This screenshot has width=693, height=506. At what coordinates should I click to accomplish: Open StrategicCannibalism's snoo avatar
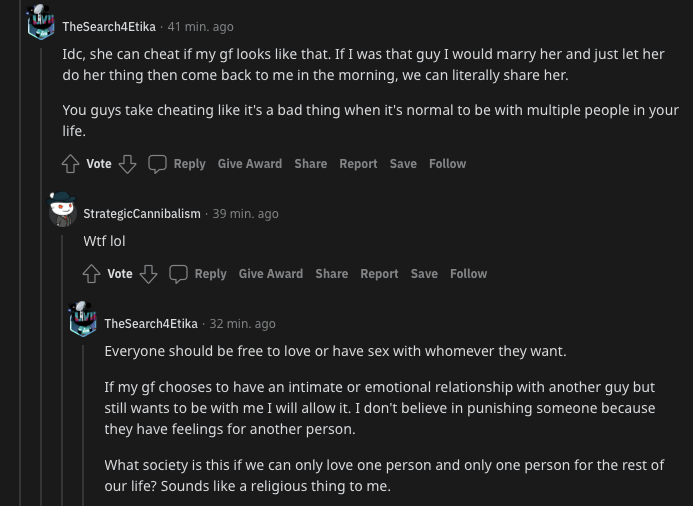click(62, 209)
